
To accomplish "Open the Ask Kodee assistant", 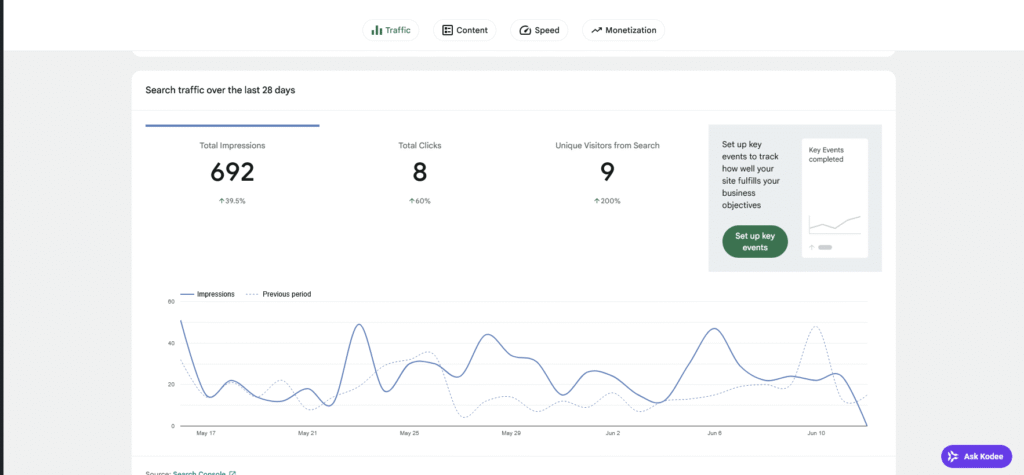I will pyautogui.click(x=976, y=456).
